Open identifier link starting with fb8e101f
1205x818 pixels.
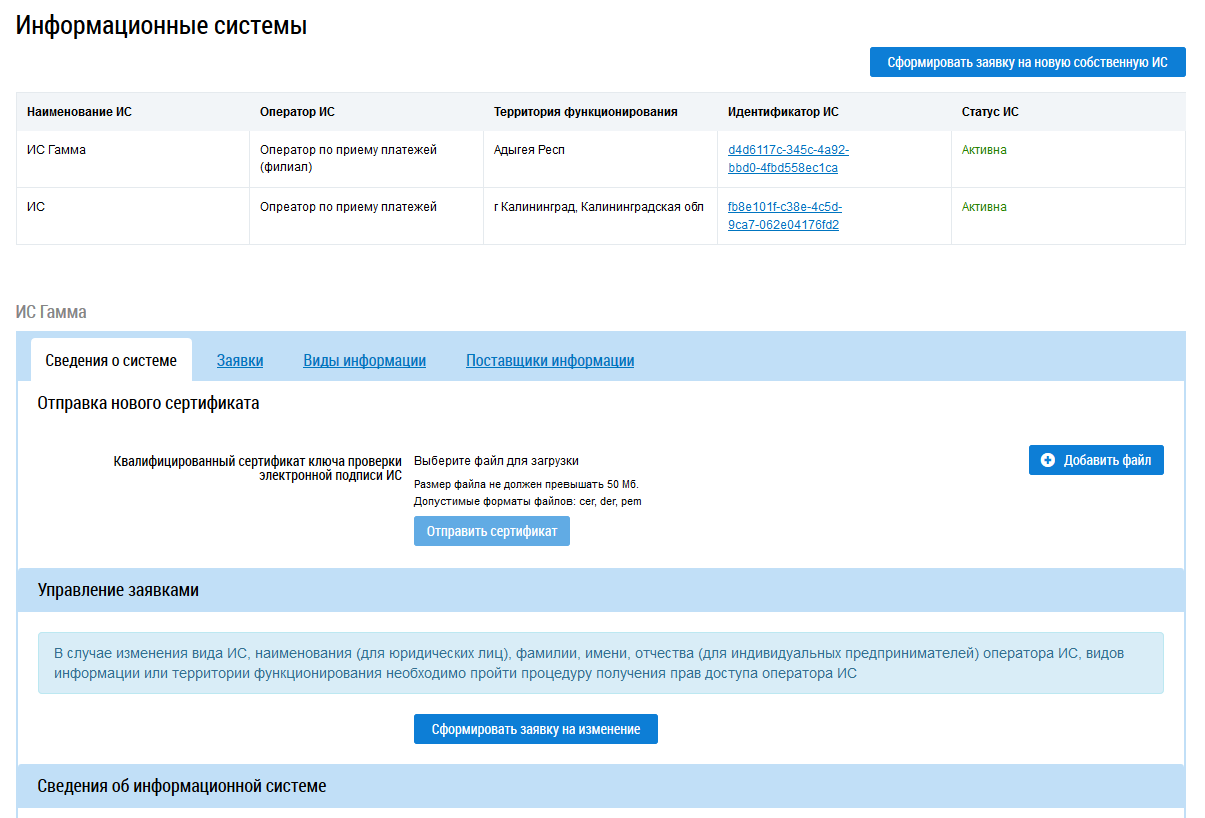coord(784,216)
